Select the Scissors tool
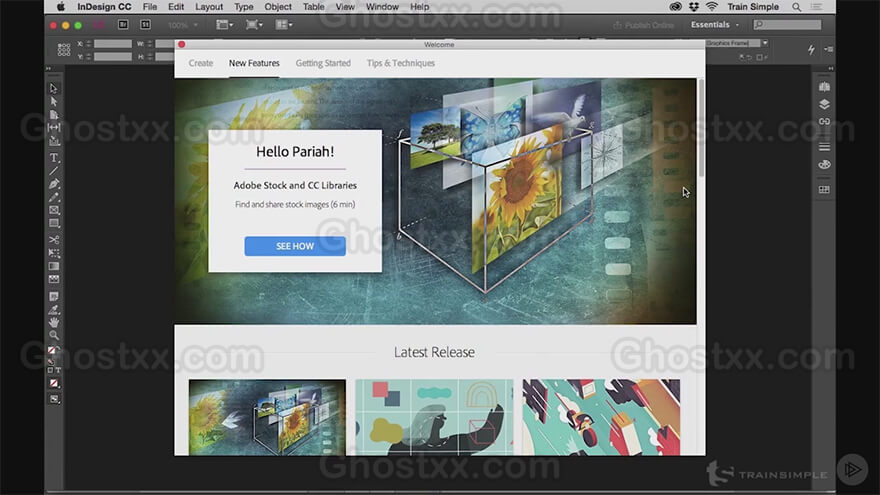The image size is (880, 495). (x=54, y=240)
